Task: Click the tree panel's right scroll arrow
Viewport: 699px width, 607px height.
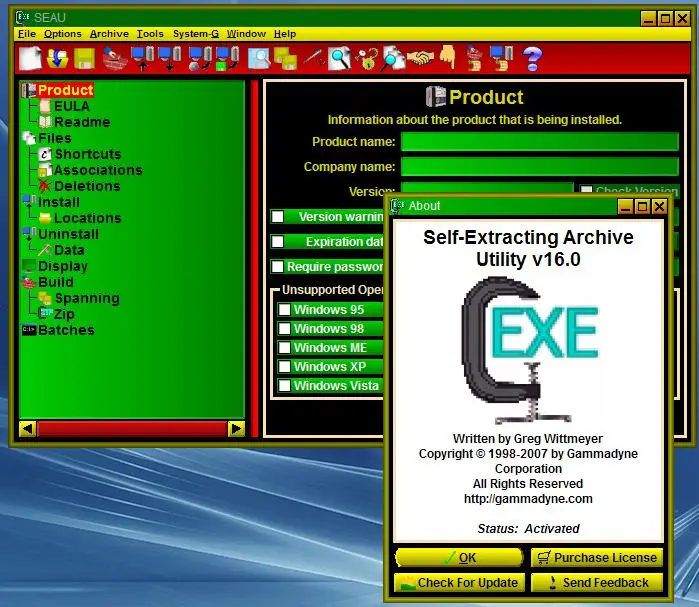Action: click(x=236, y=429)
